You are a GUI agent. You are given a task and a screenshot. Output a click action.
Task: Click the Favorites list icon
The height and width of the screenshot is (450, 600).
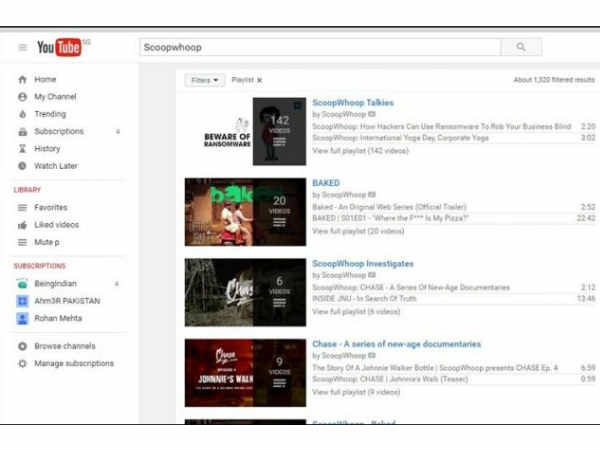(x=23, y=207)
